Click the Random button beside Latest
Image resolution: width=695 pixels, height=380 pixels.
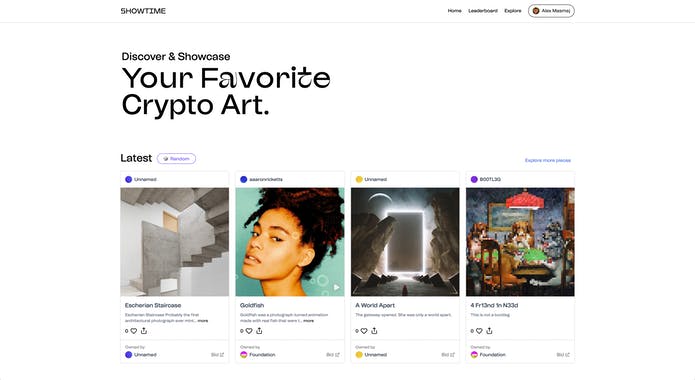point(176,159)
